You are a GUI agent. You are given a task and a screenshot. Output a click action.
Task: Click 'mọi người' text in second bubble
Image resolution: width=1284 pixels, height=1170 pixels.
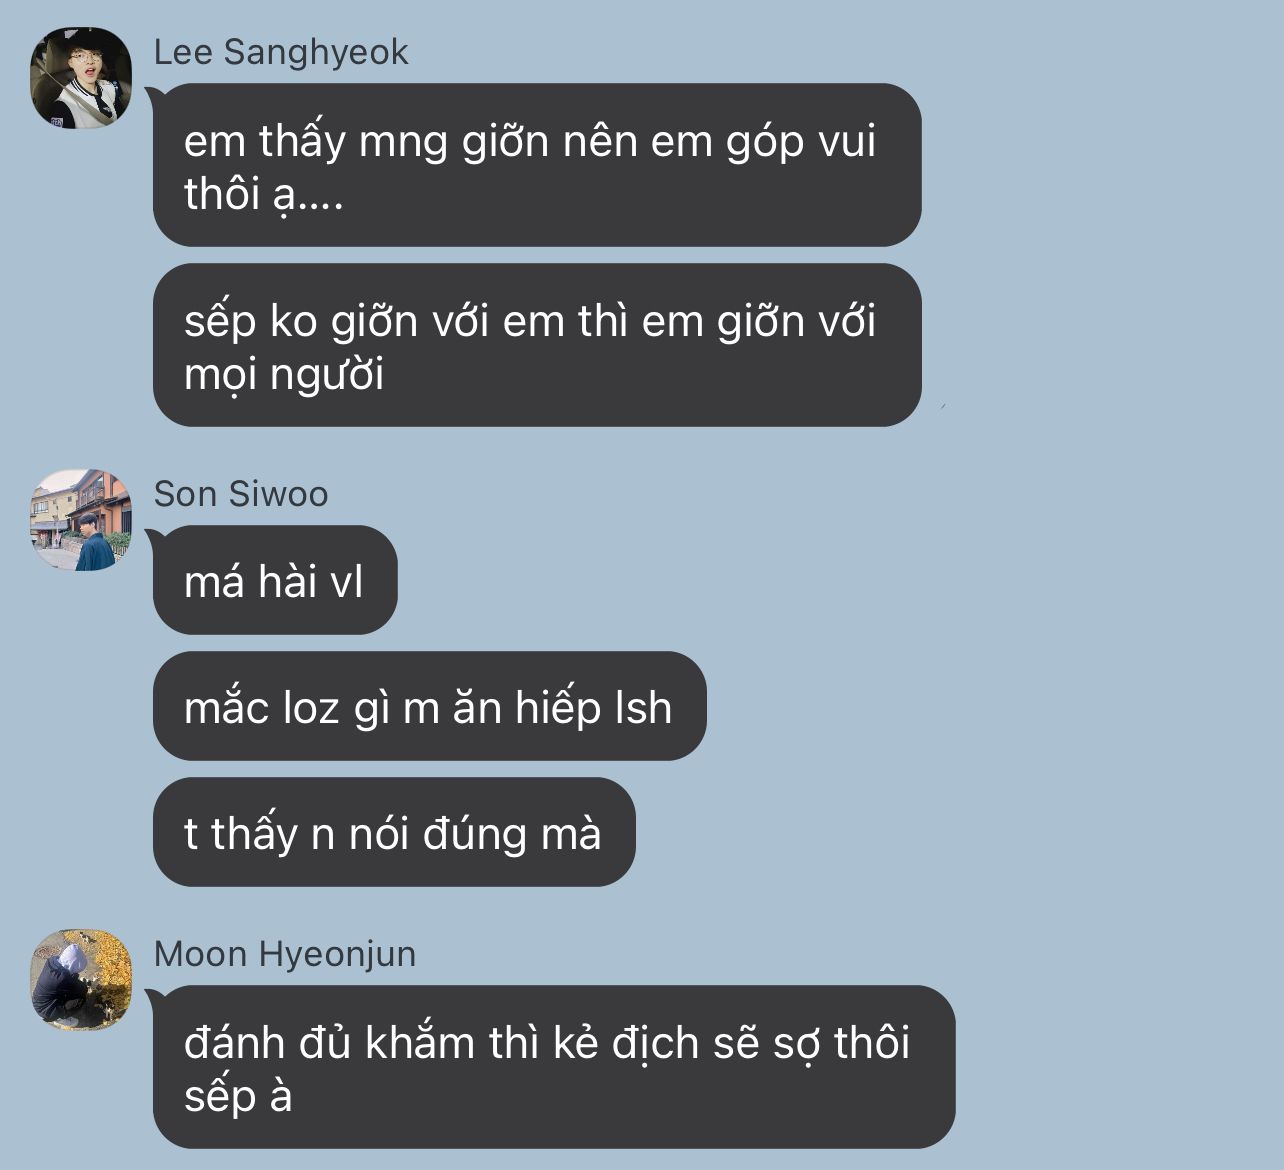(284, 376)
